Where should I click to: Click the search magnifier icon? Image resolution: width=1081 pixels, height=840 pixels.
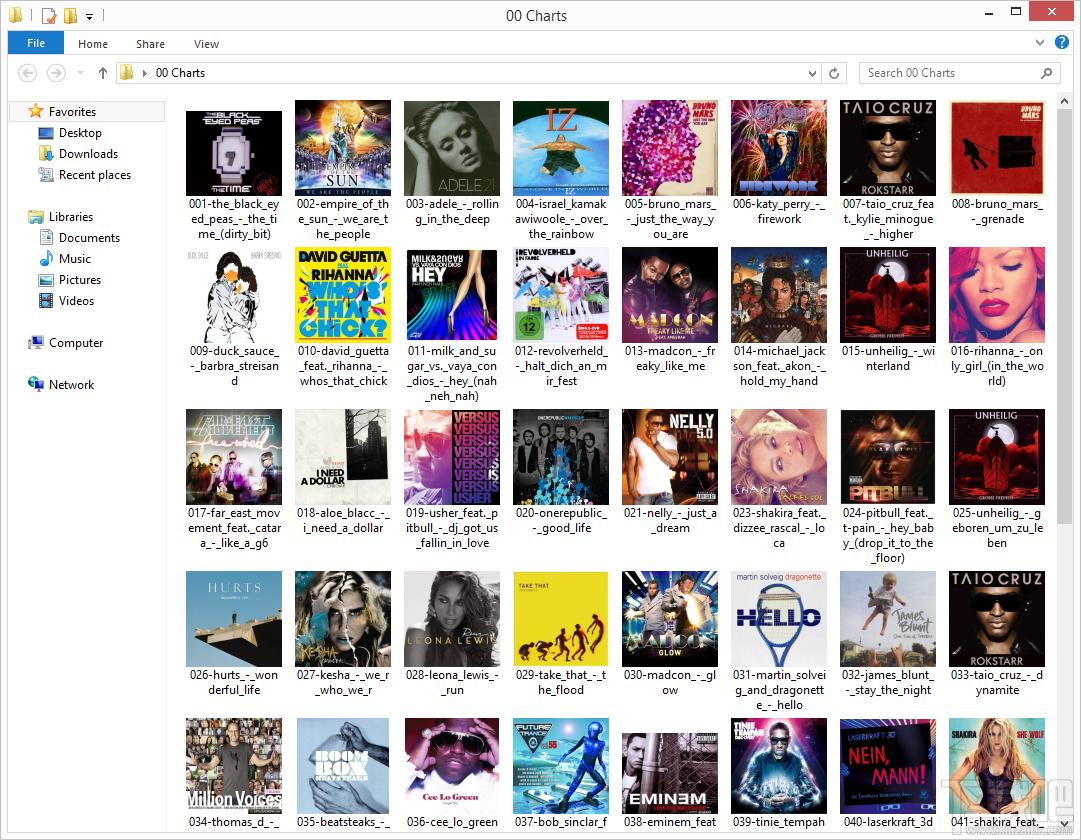click(x=1047, y=73)
